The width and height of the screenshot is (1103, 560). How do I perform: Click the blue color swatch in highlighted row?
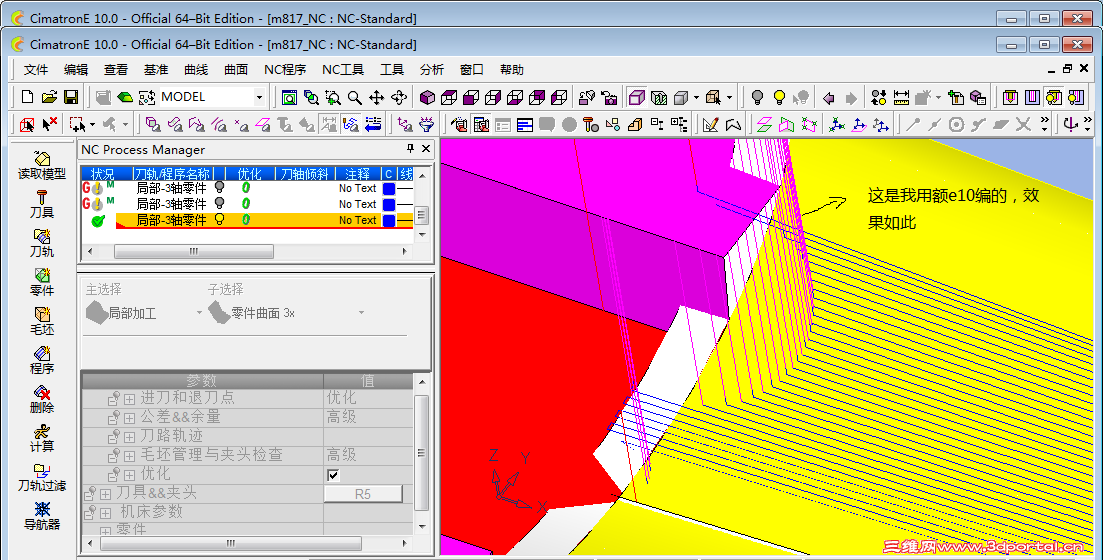point(389,220)
